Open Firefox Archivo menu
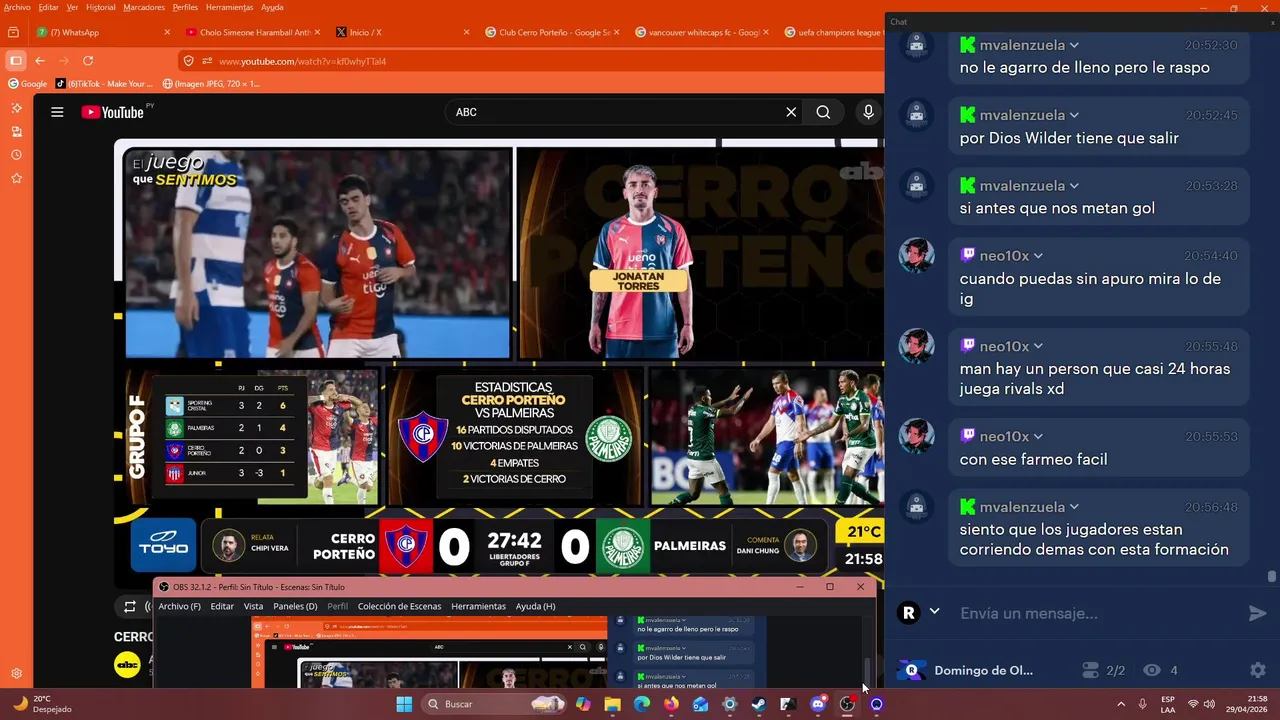The width and height of the screenshot is (1280, 720). point(17,7)
